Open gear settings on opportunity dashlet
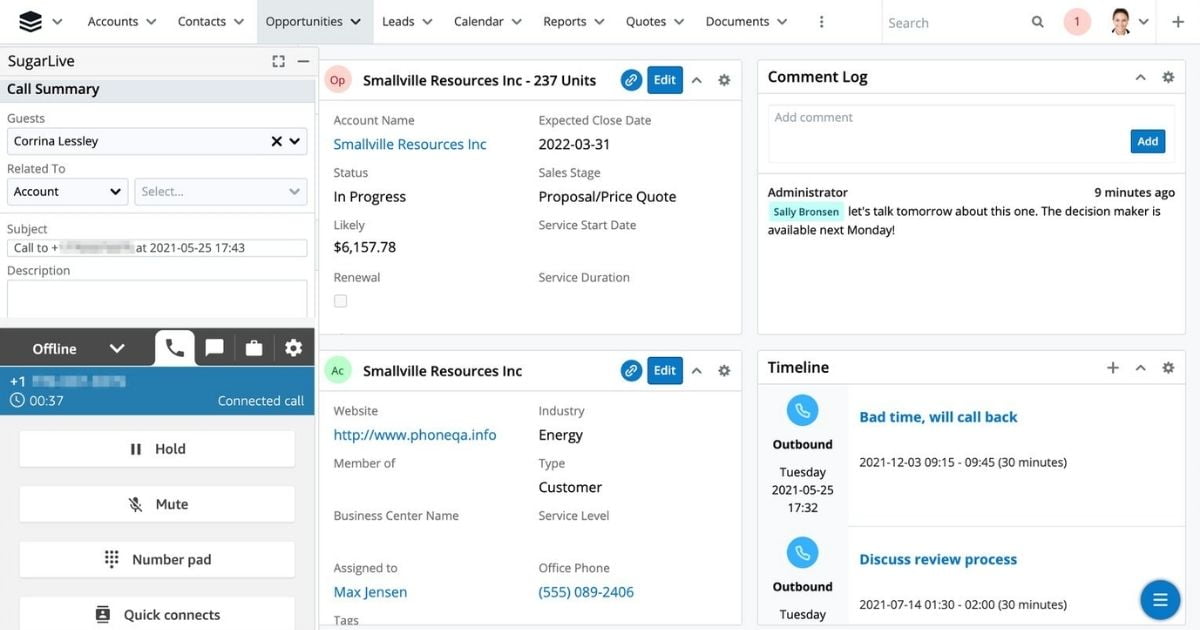The height and width of the screenshot is (630, 1200). tap(724, 80)
